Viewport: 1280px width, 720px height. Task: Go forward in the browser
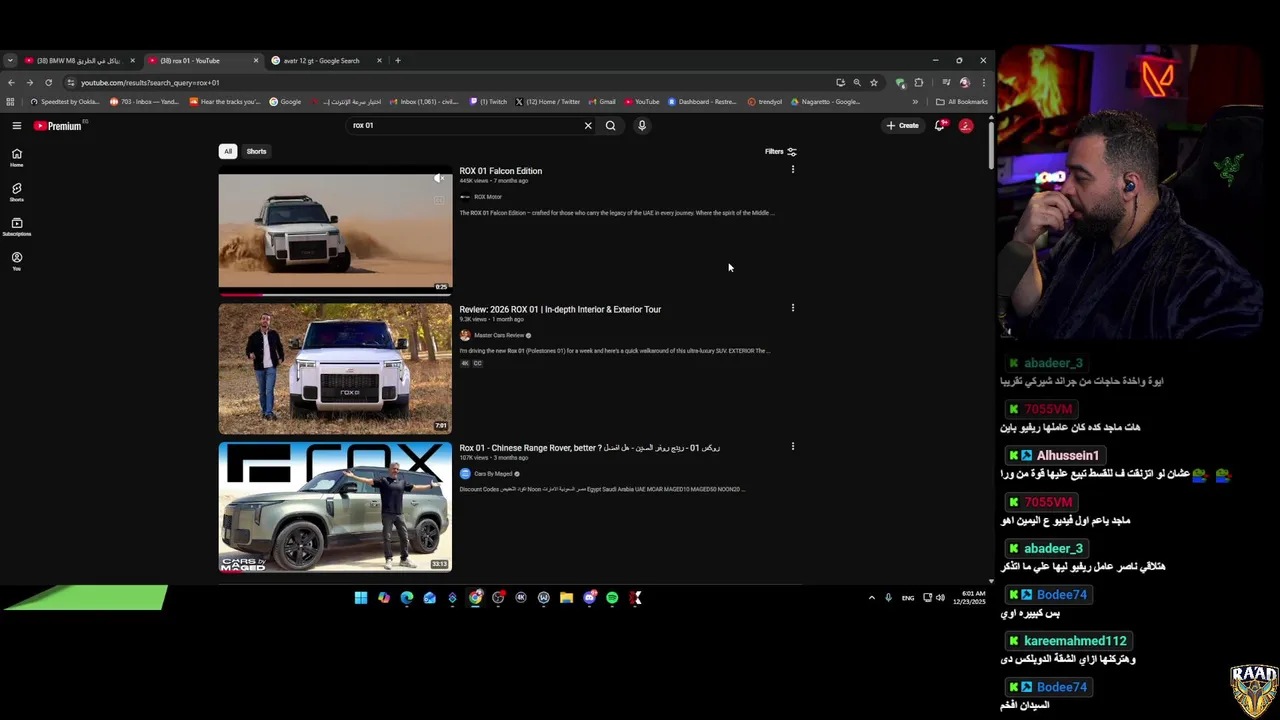tap(30, 83)
